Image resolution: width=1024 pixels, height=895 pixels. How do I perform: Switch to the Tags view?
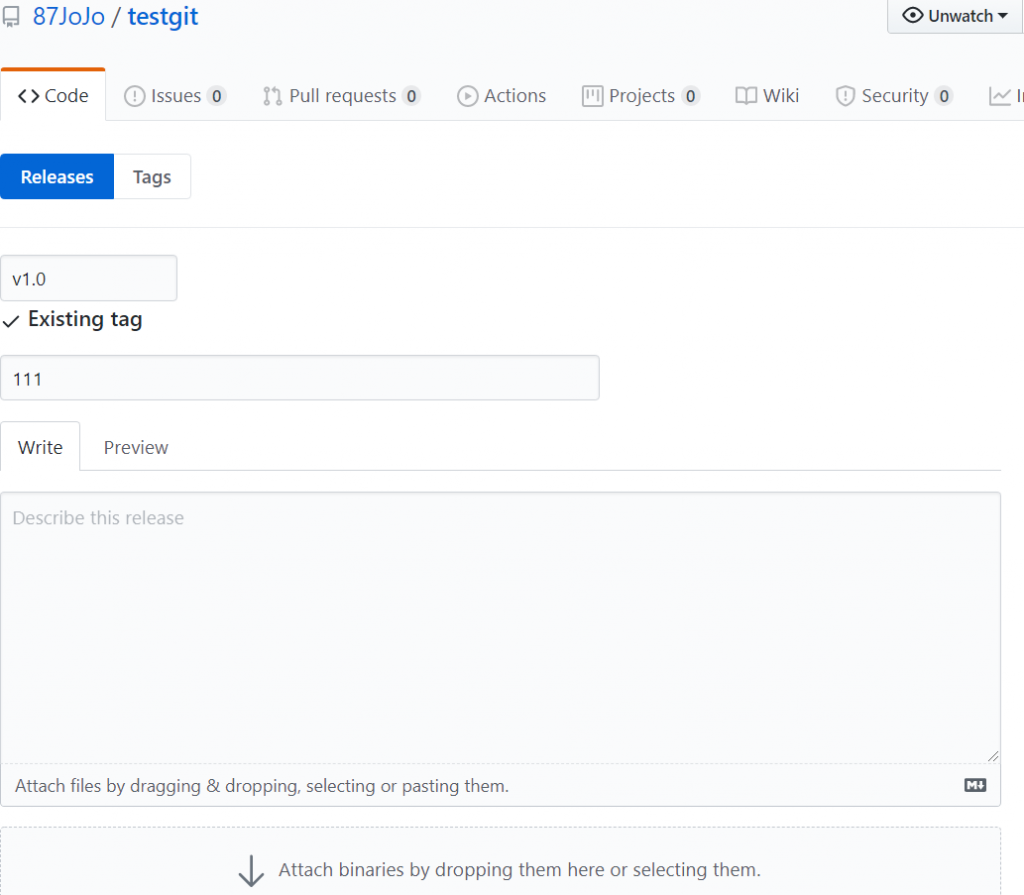pos(152,176)
